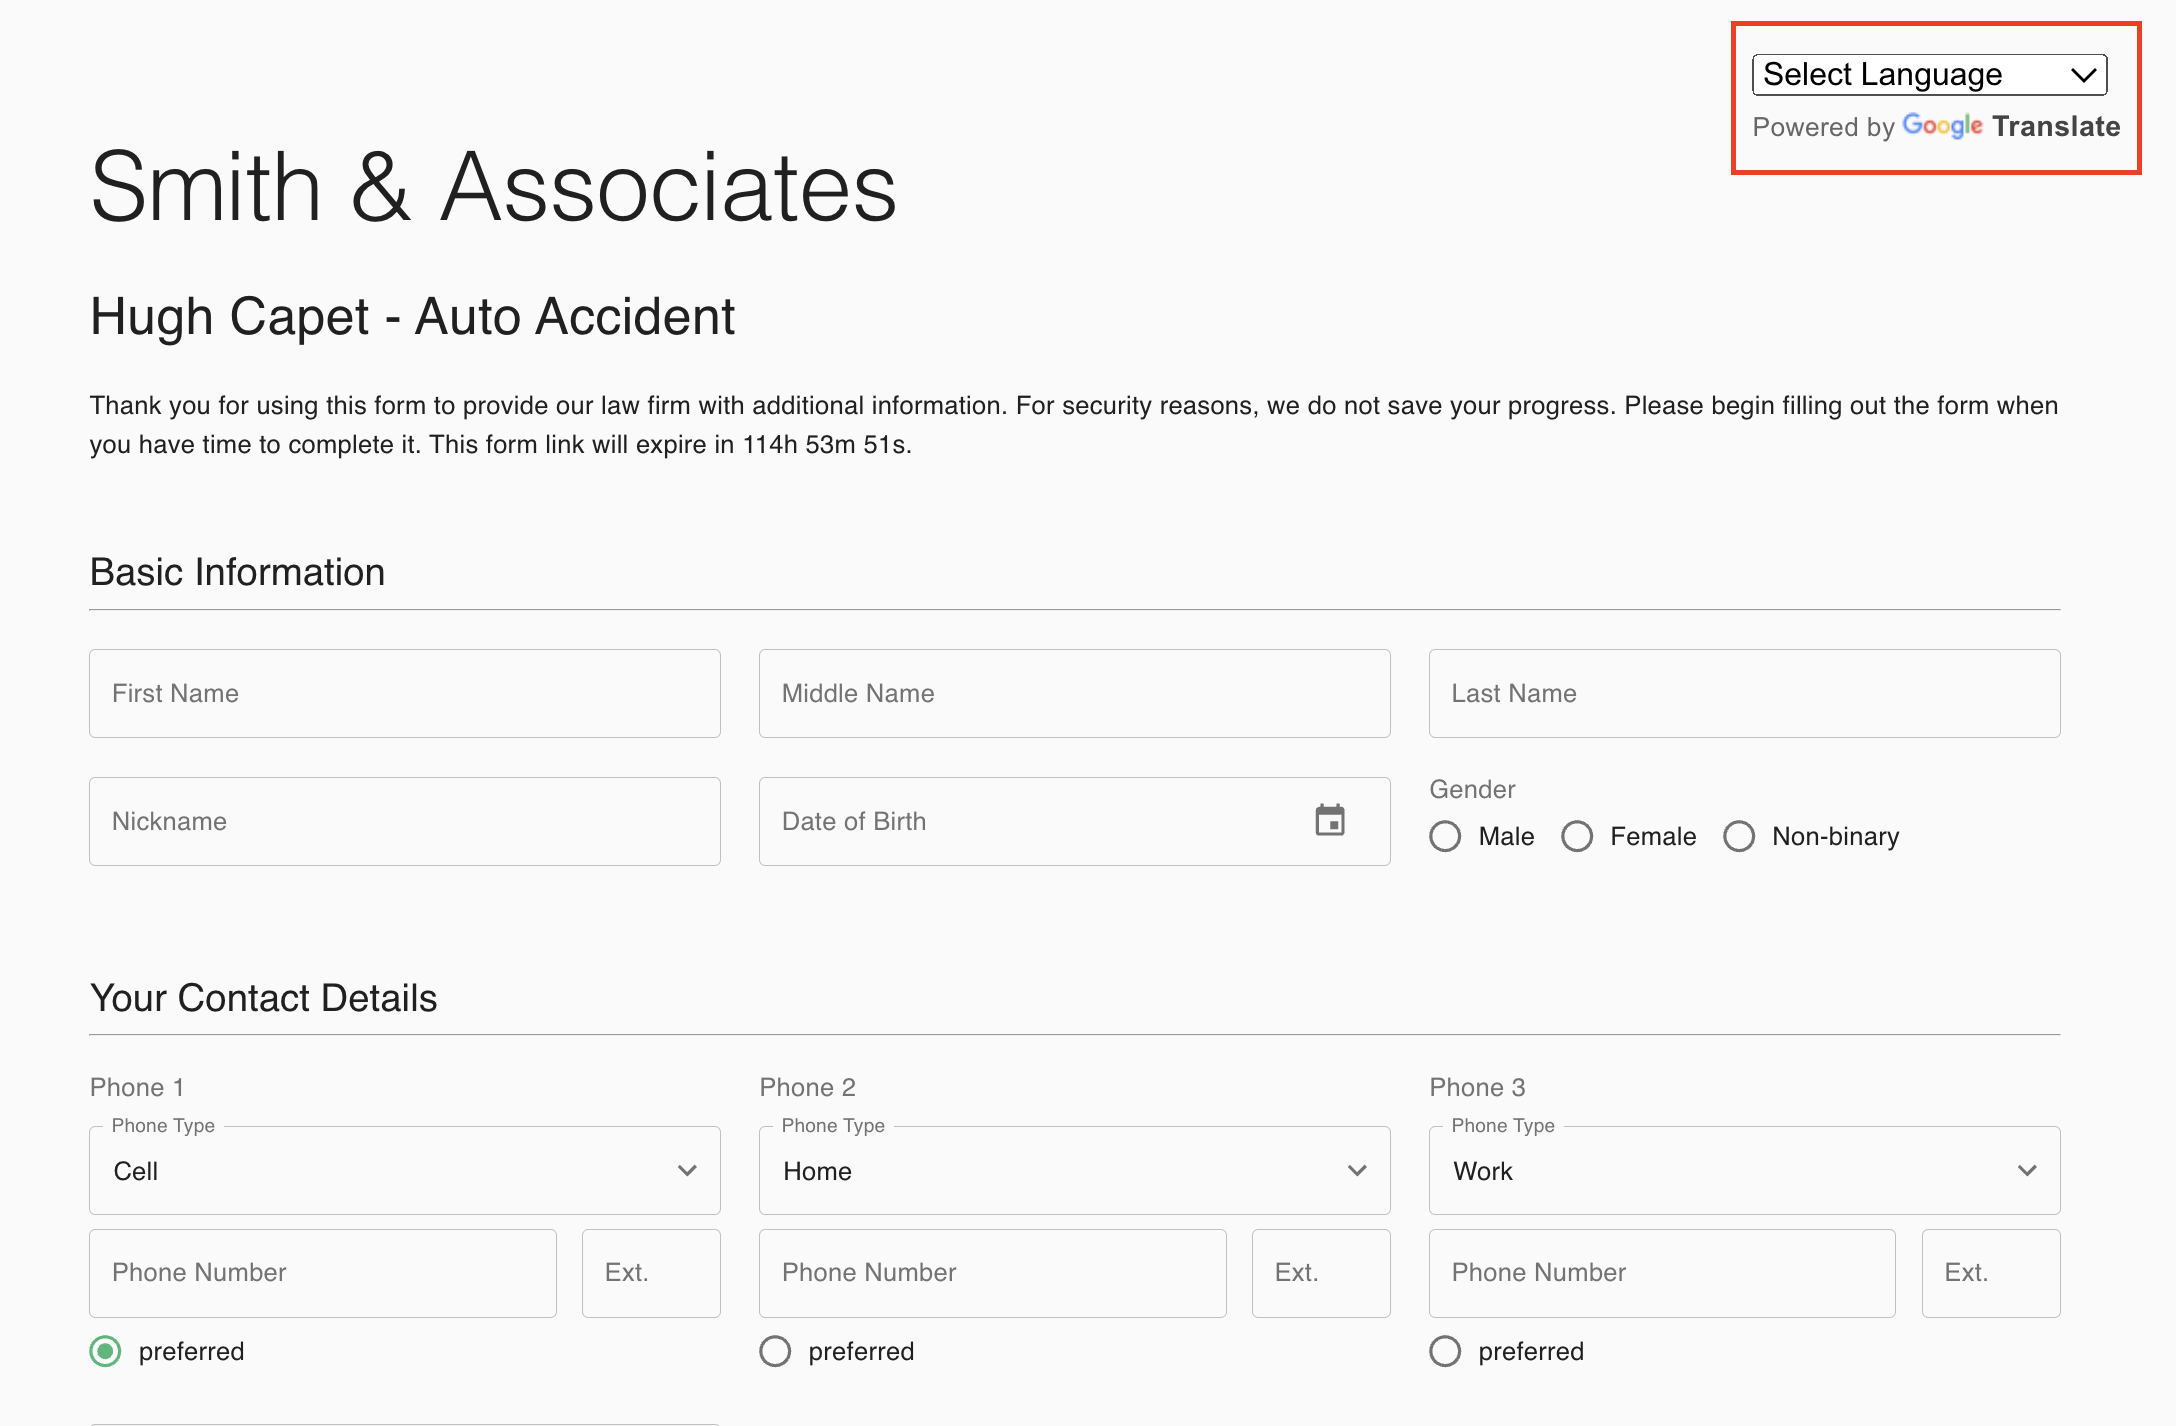Click the Phone 2 Ext. field

(x=1320, y=1273)
